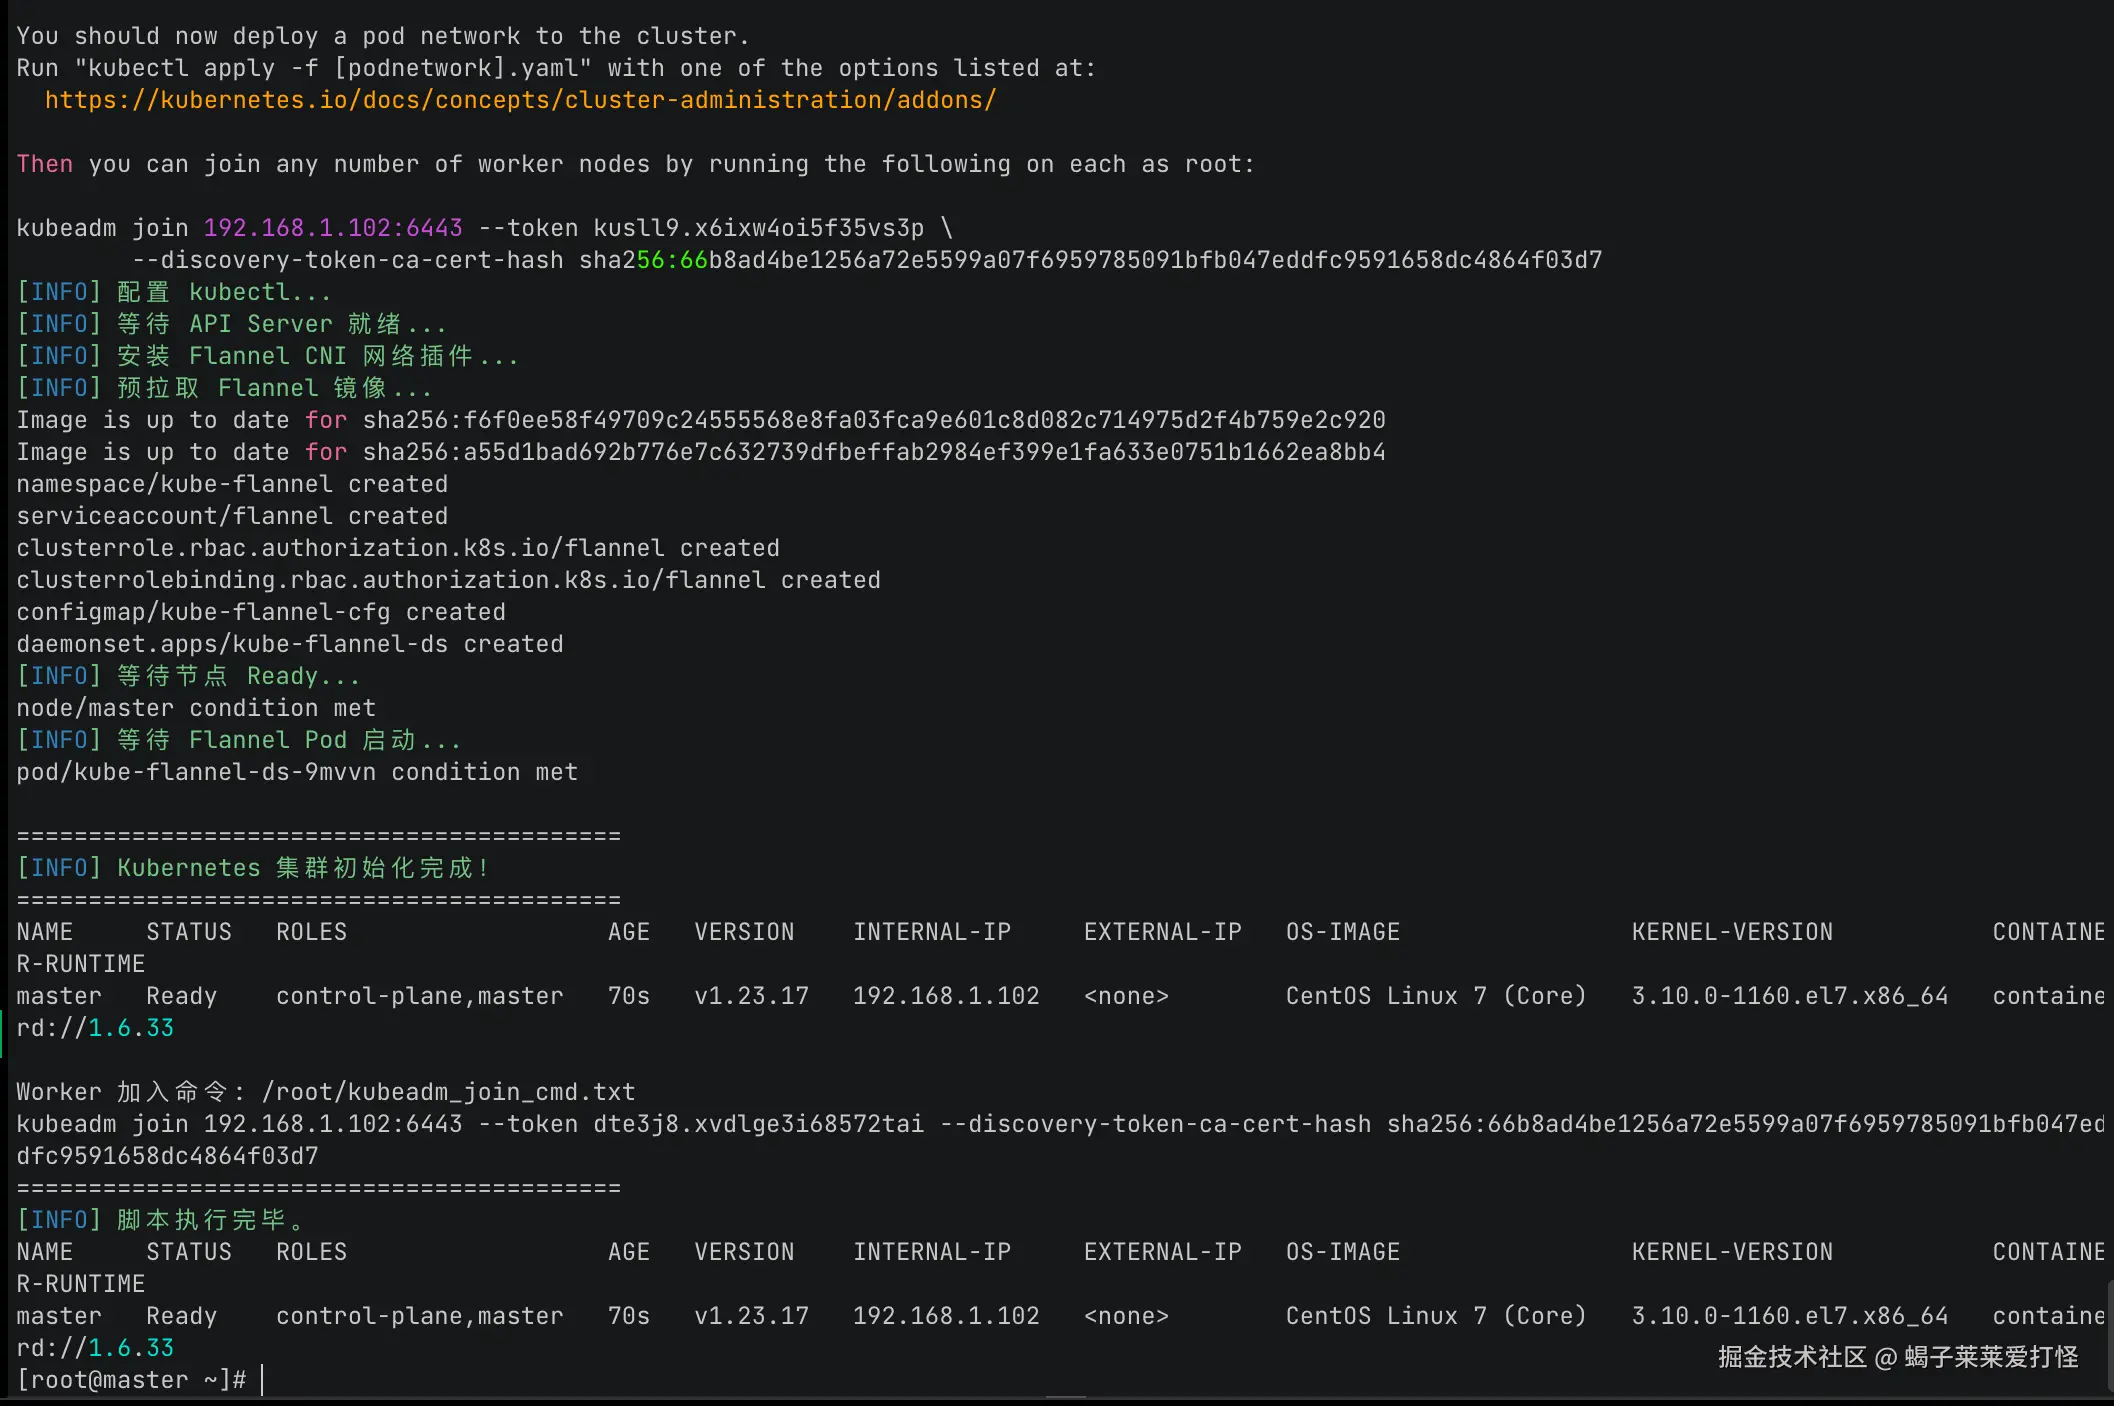Click the watermark text at bottom right
The width and height of the screenshot is (2114, 1406).
point(1897,1357)
